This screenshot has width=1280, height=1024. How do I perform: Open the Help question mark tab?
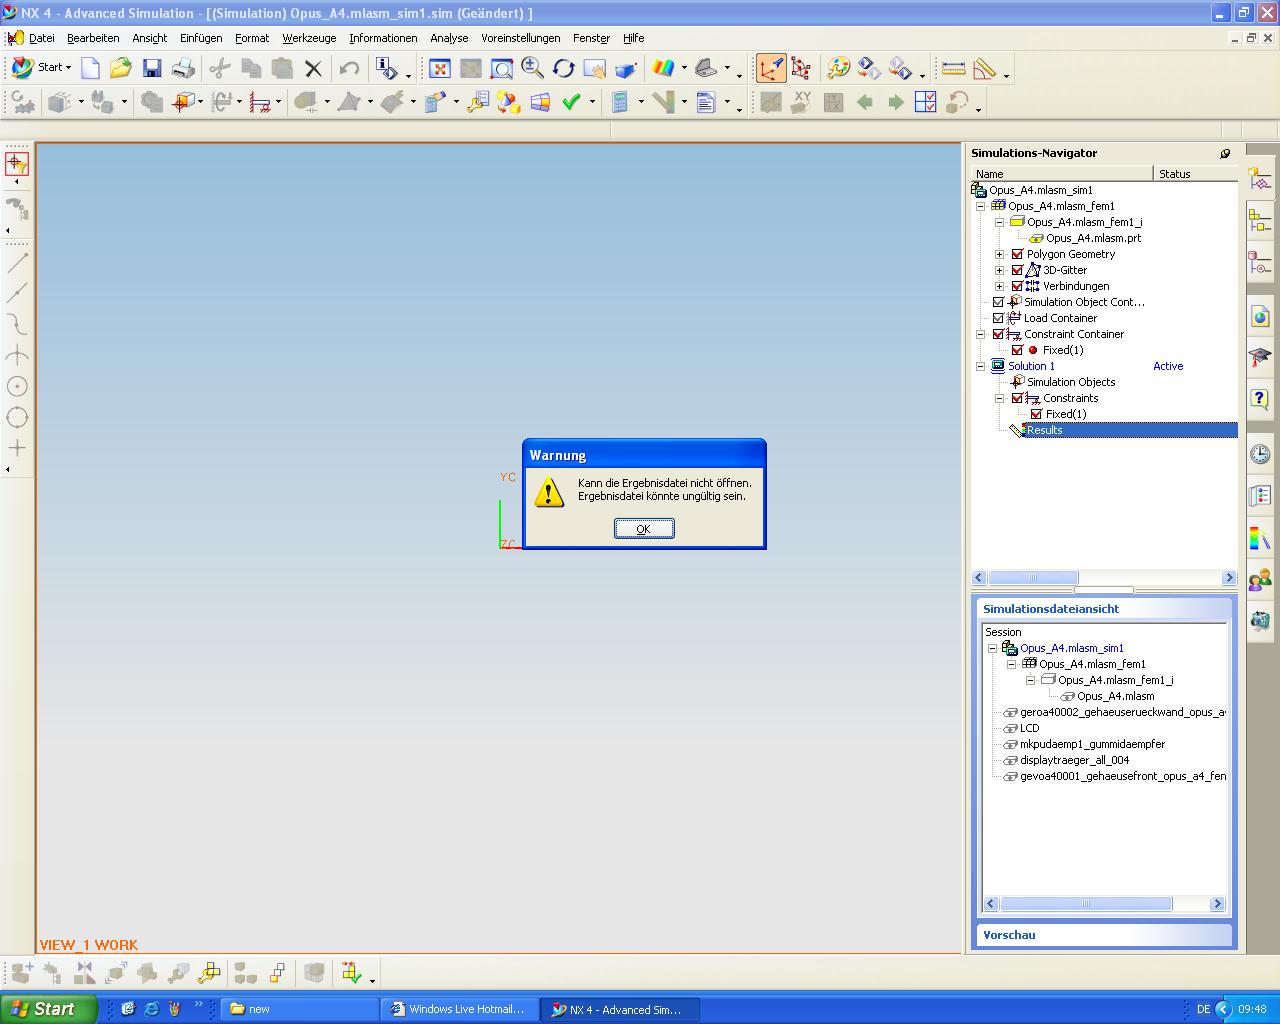pos(1260,399)
